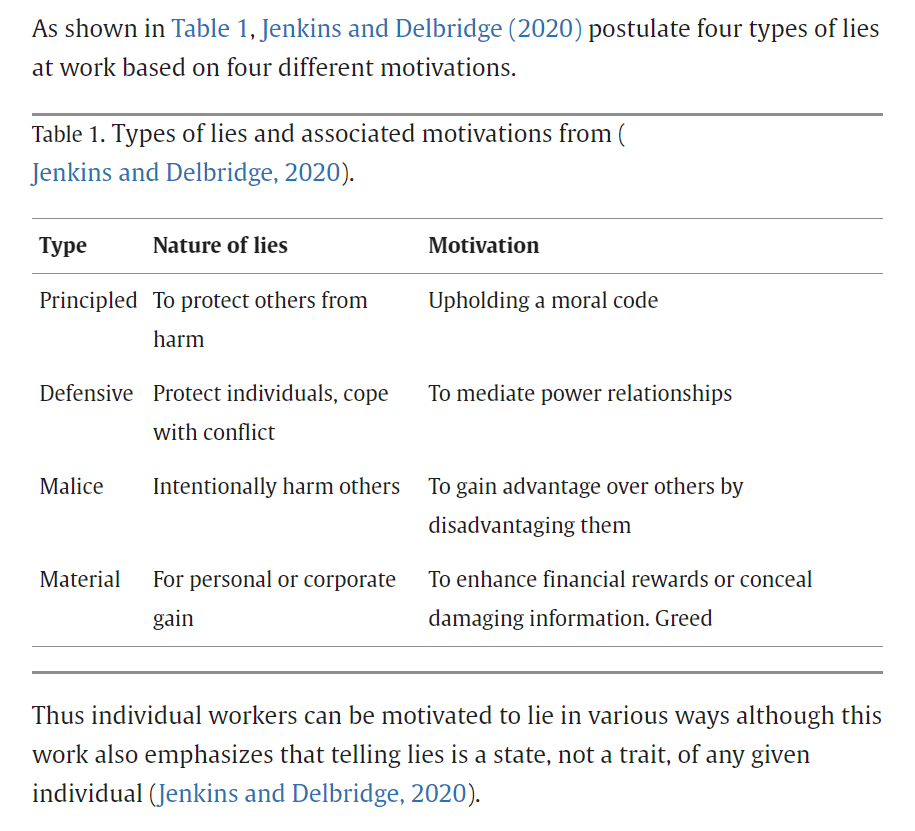
Task: Open Jenkins and Delbridge citation in table caption
Action: click(x=188, y=172)
